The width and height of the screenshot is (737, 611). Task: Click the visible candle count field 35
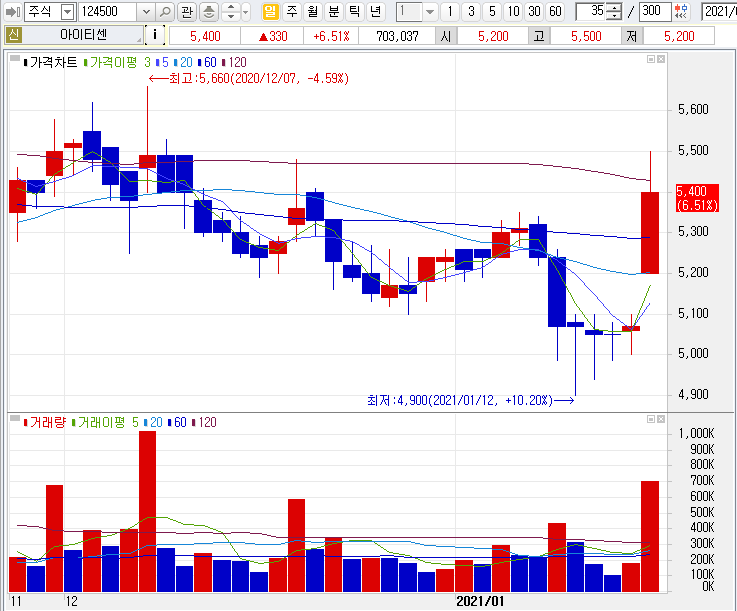(x=590, y=11)
